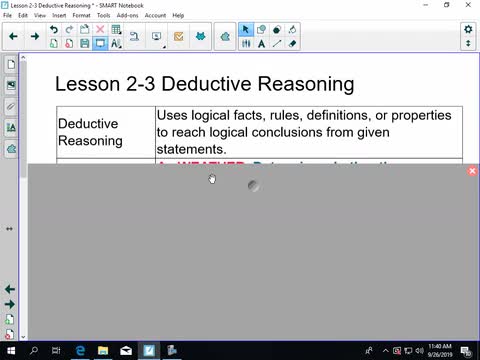The height and width of the screenshot is (360, 480).
Task: Toggle toolbar position with up-down arrows
Action: (x=468, y=44)
